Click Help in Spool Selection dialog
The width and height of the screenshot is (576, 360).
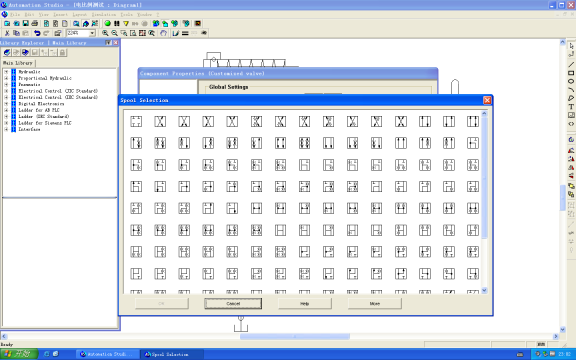(x=305, y=303)
